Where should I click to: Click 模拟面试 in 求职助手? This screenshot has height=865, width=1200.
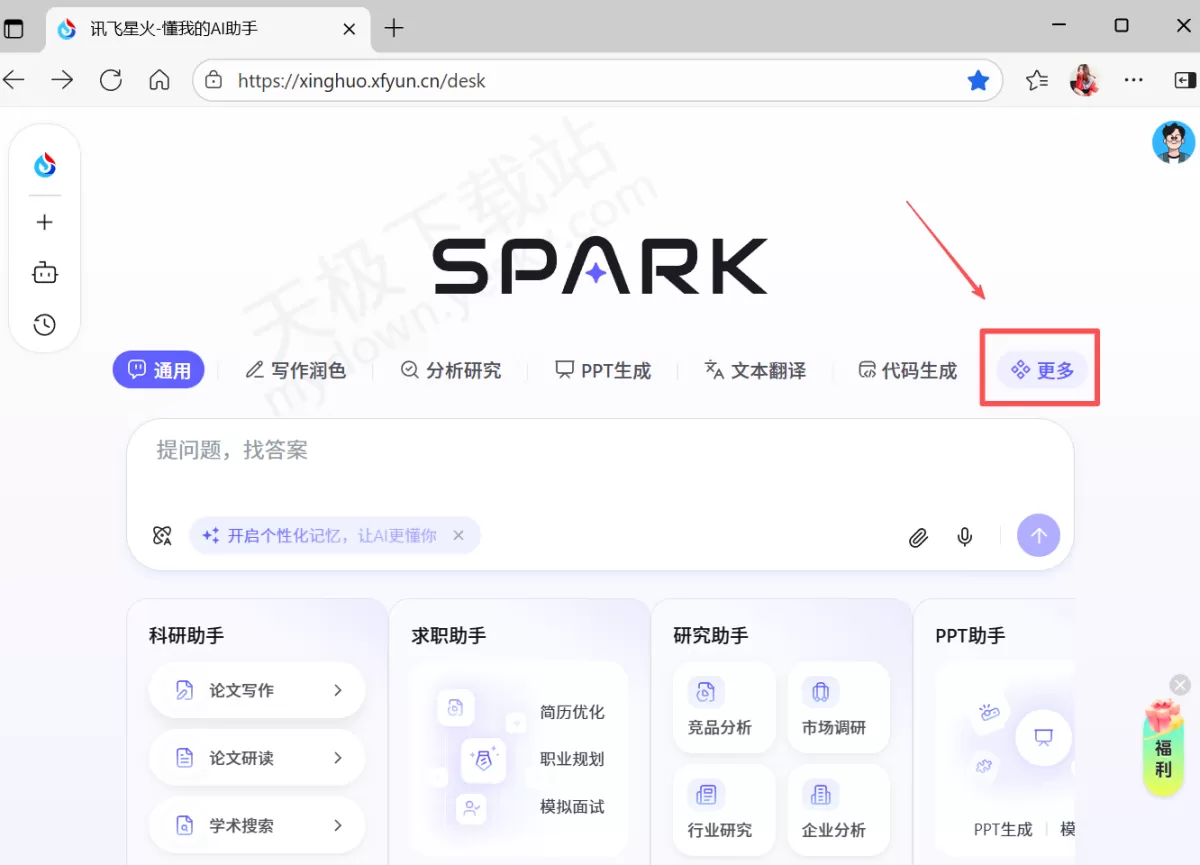coord(572,806)
